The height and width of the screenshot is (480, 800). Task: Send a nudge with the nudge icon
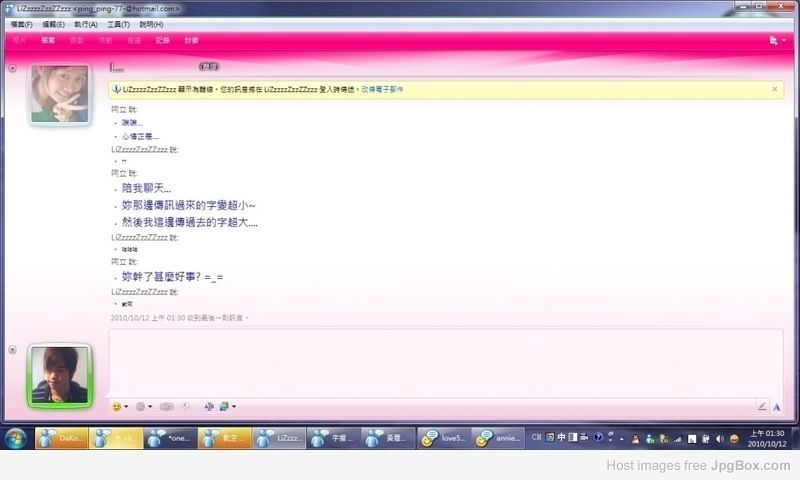coord(167,407)
